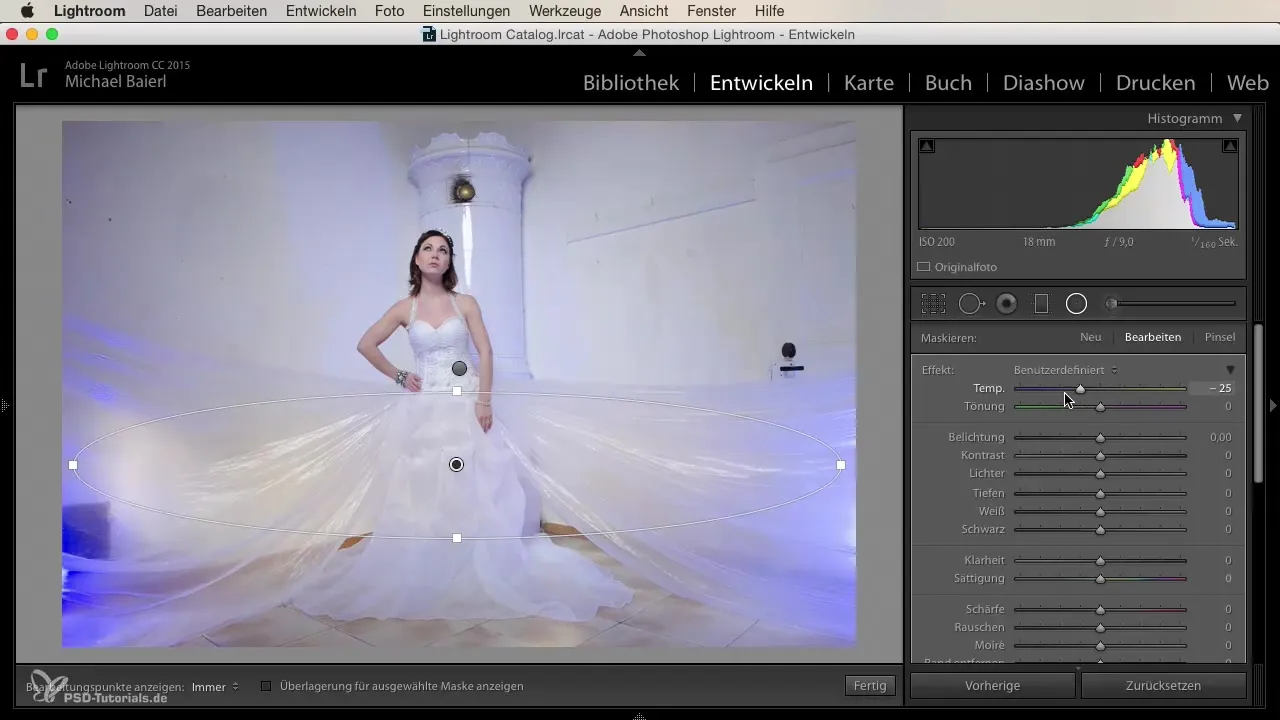This screenshot has height=720, width=1280.
Task: Switch to the Web module
Action: [x=1247, y=83]
